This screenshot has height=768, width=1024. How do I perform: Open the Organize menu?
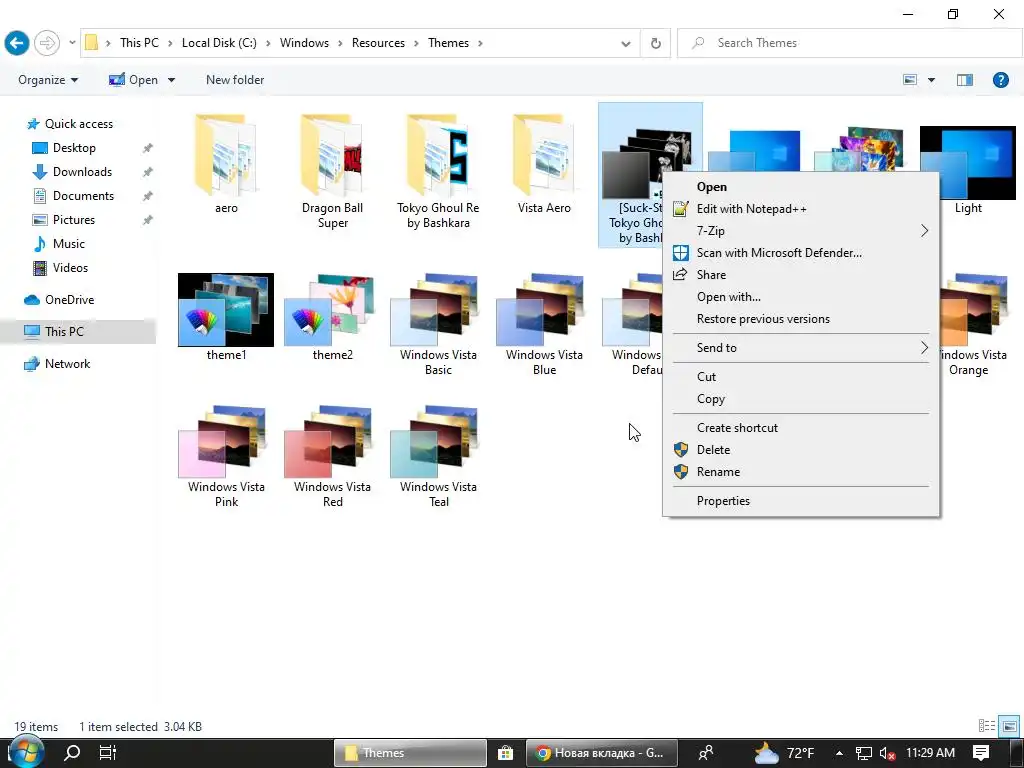[x=48, y=80]
